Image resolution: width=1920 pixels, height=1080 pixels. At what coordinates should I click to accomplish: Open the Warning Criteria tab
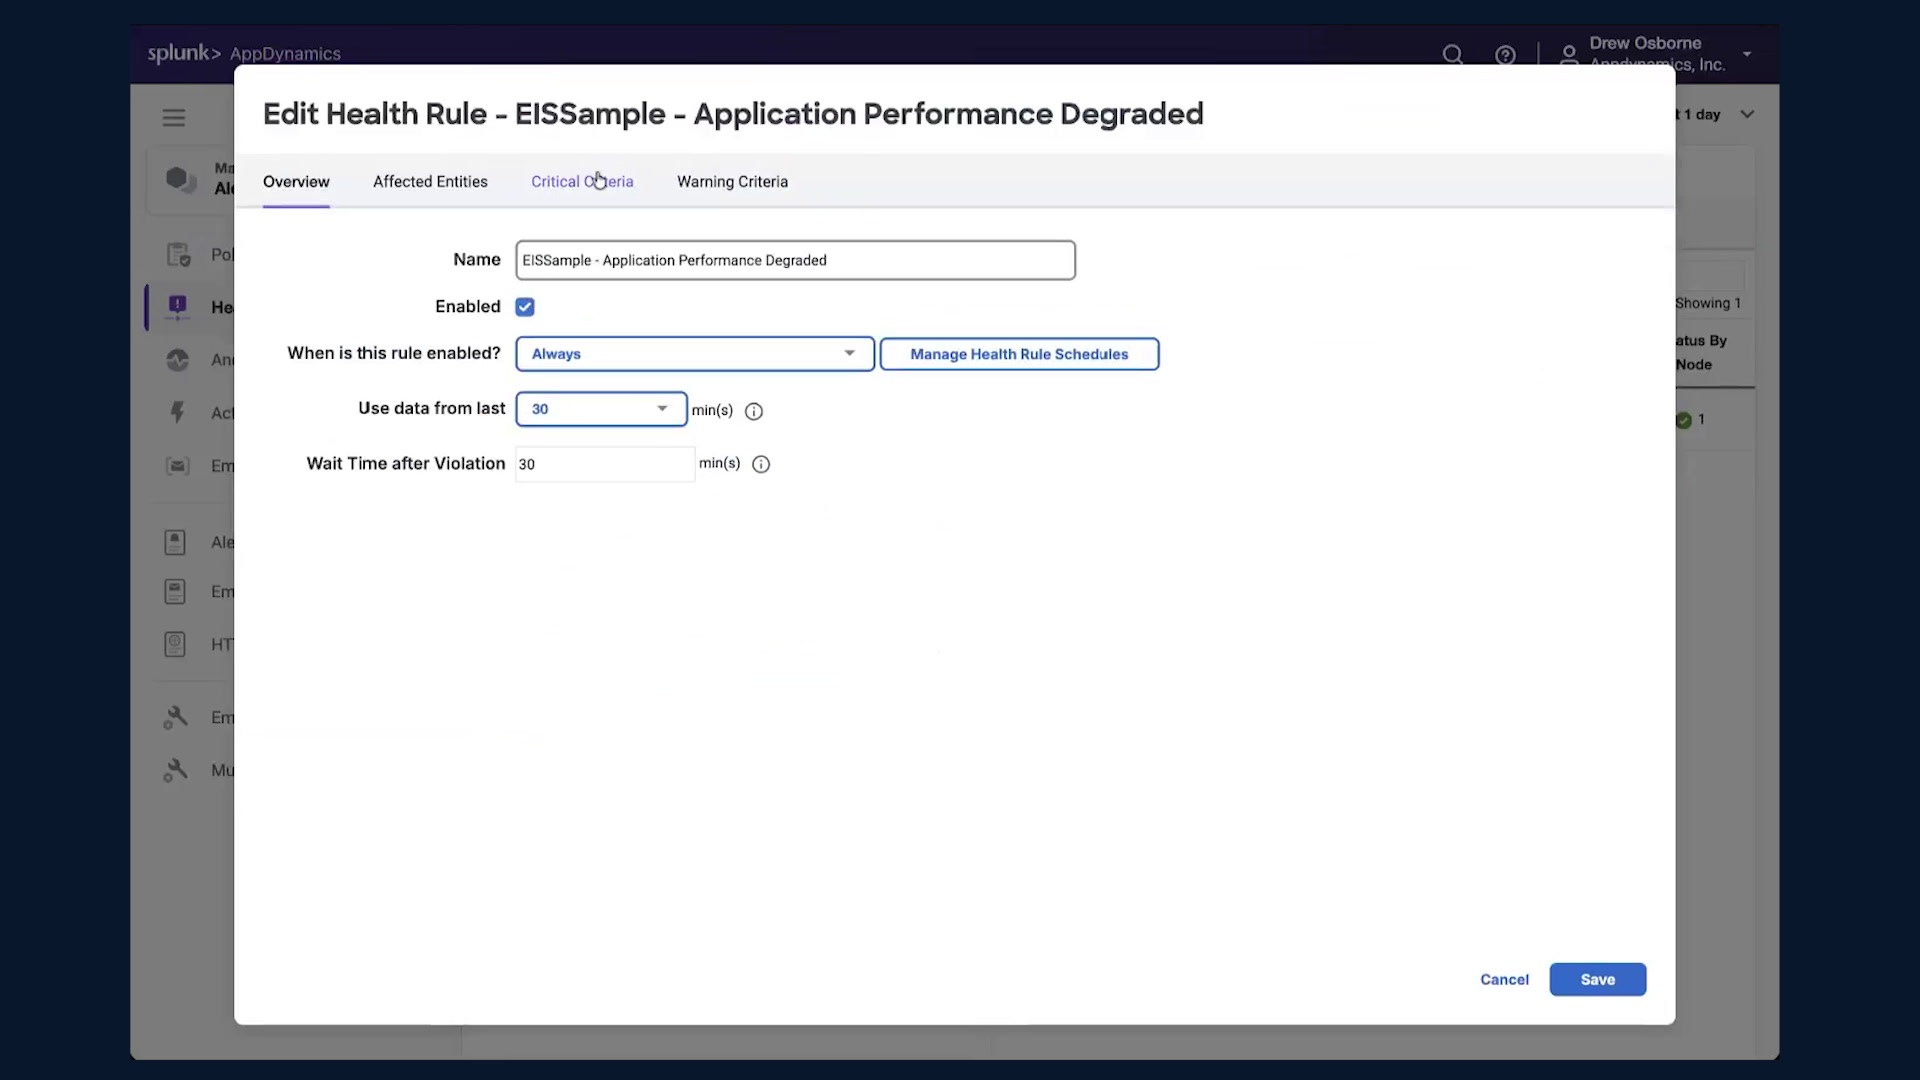[732, 182]
